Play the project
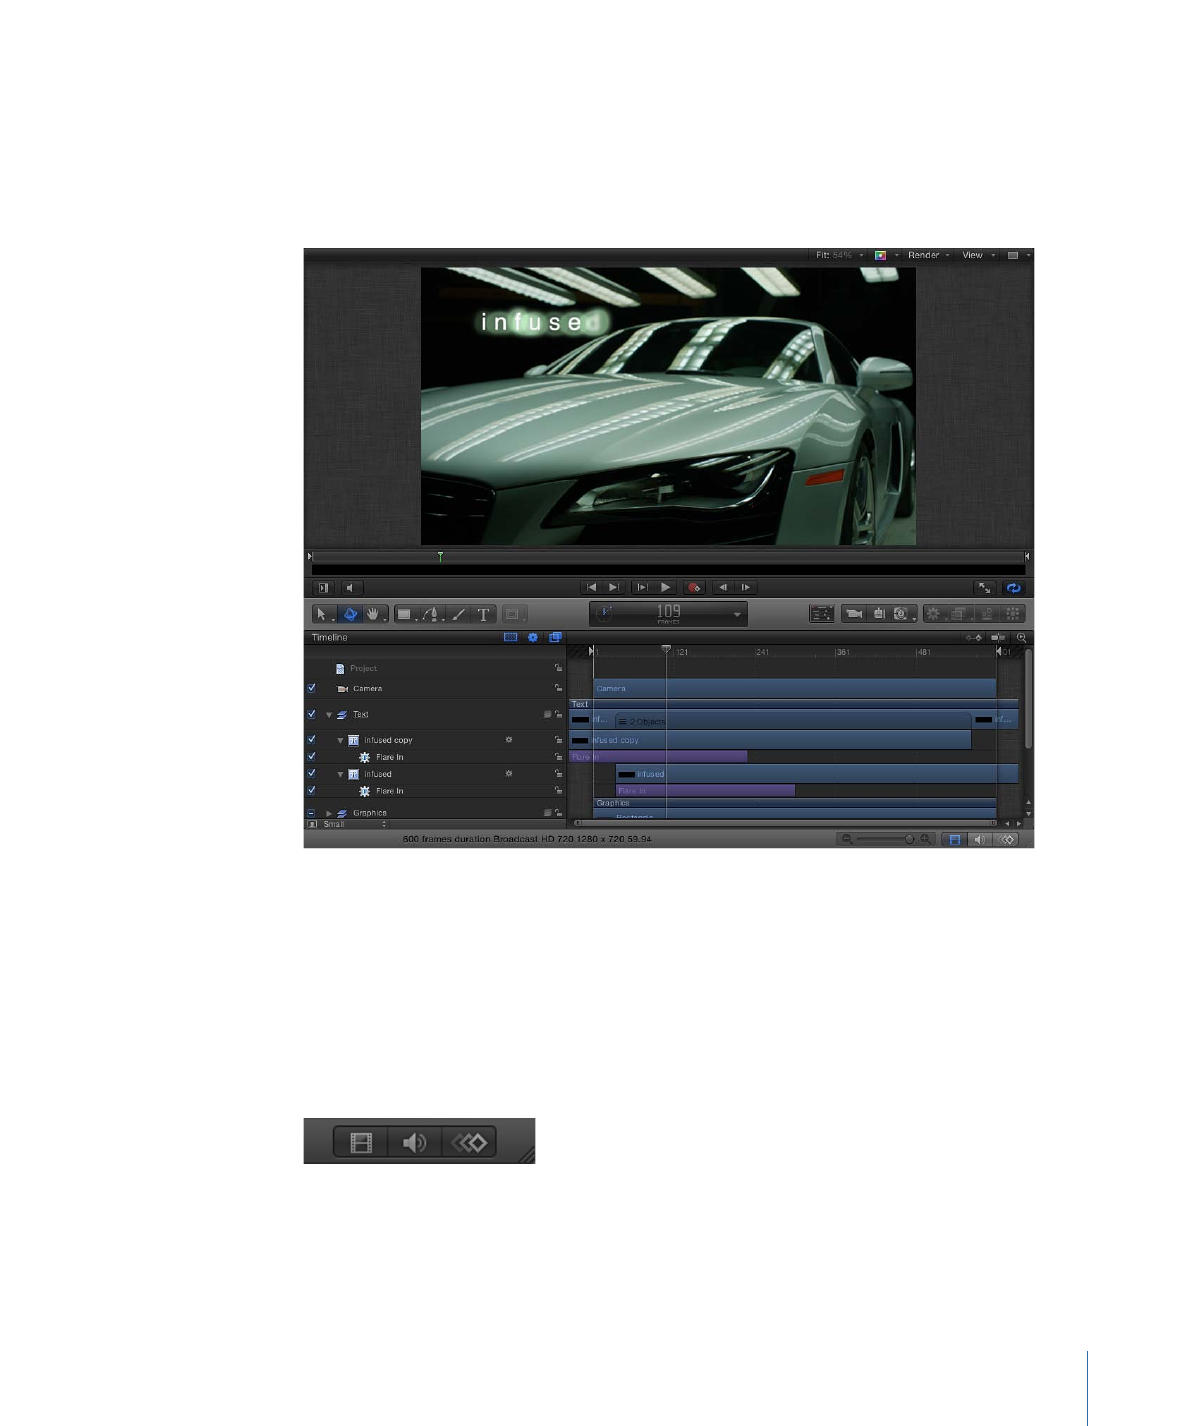The image size is (1188, 1426). [666, 588]
